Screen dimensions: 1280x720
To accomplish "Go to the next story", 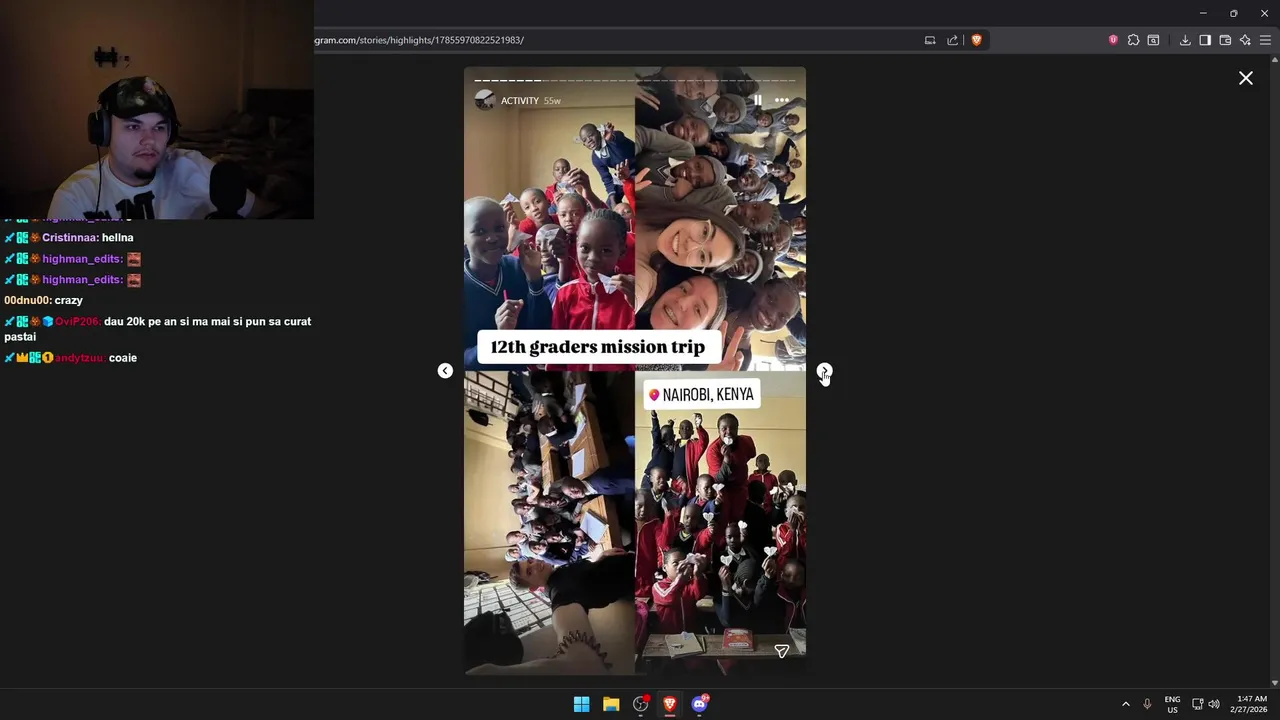I will [823, 371].
